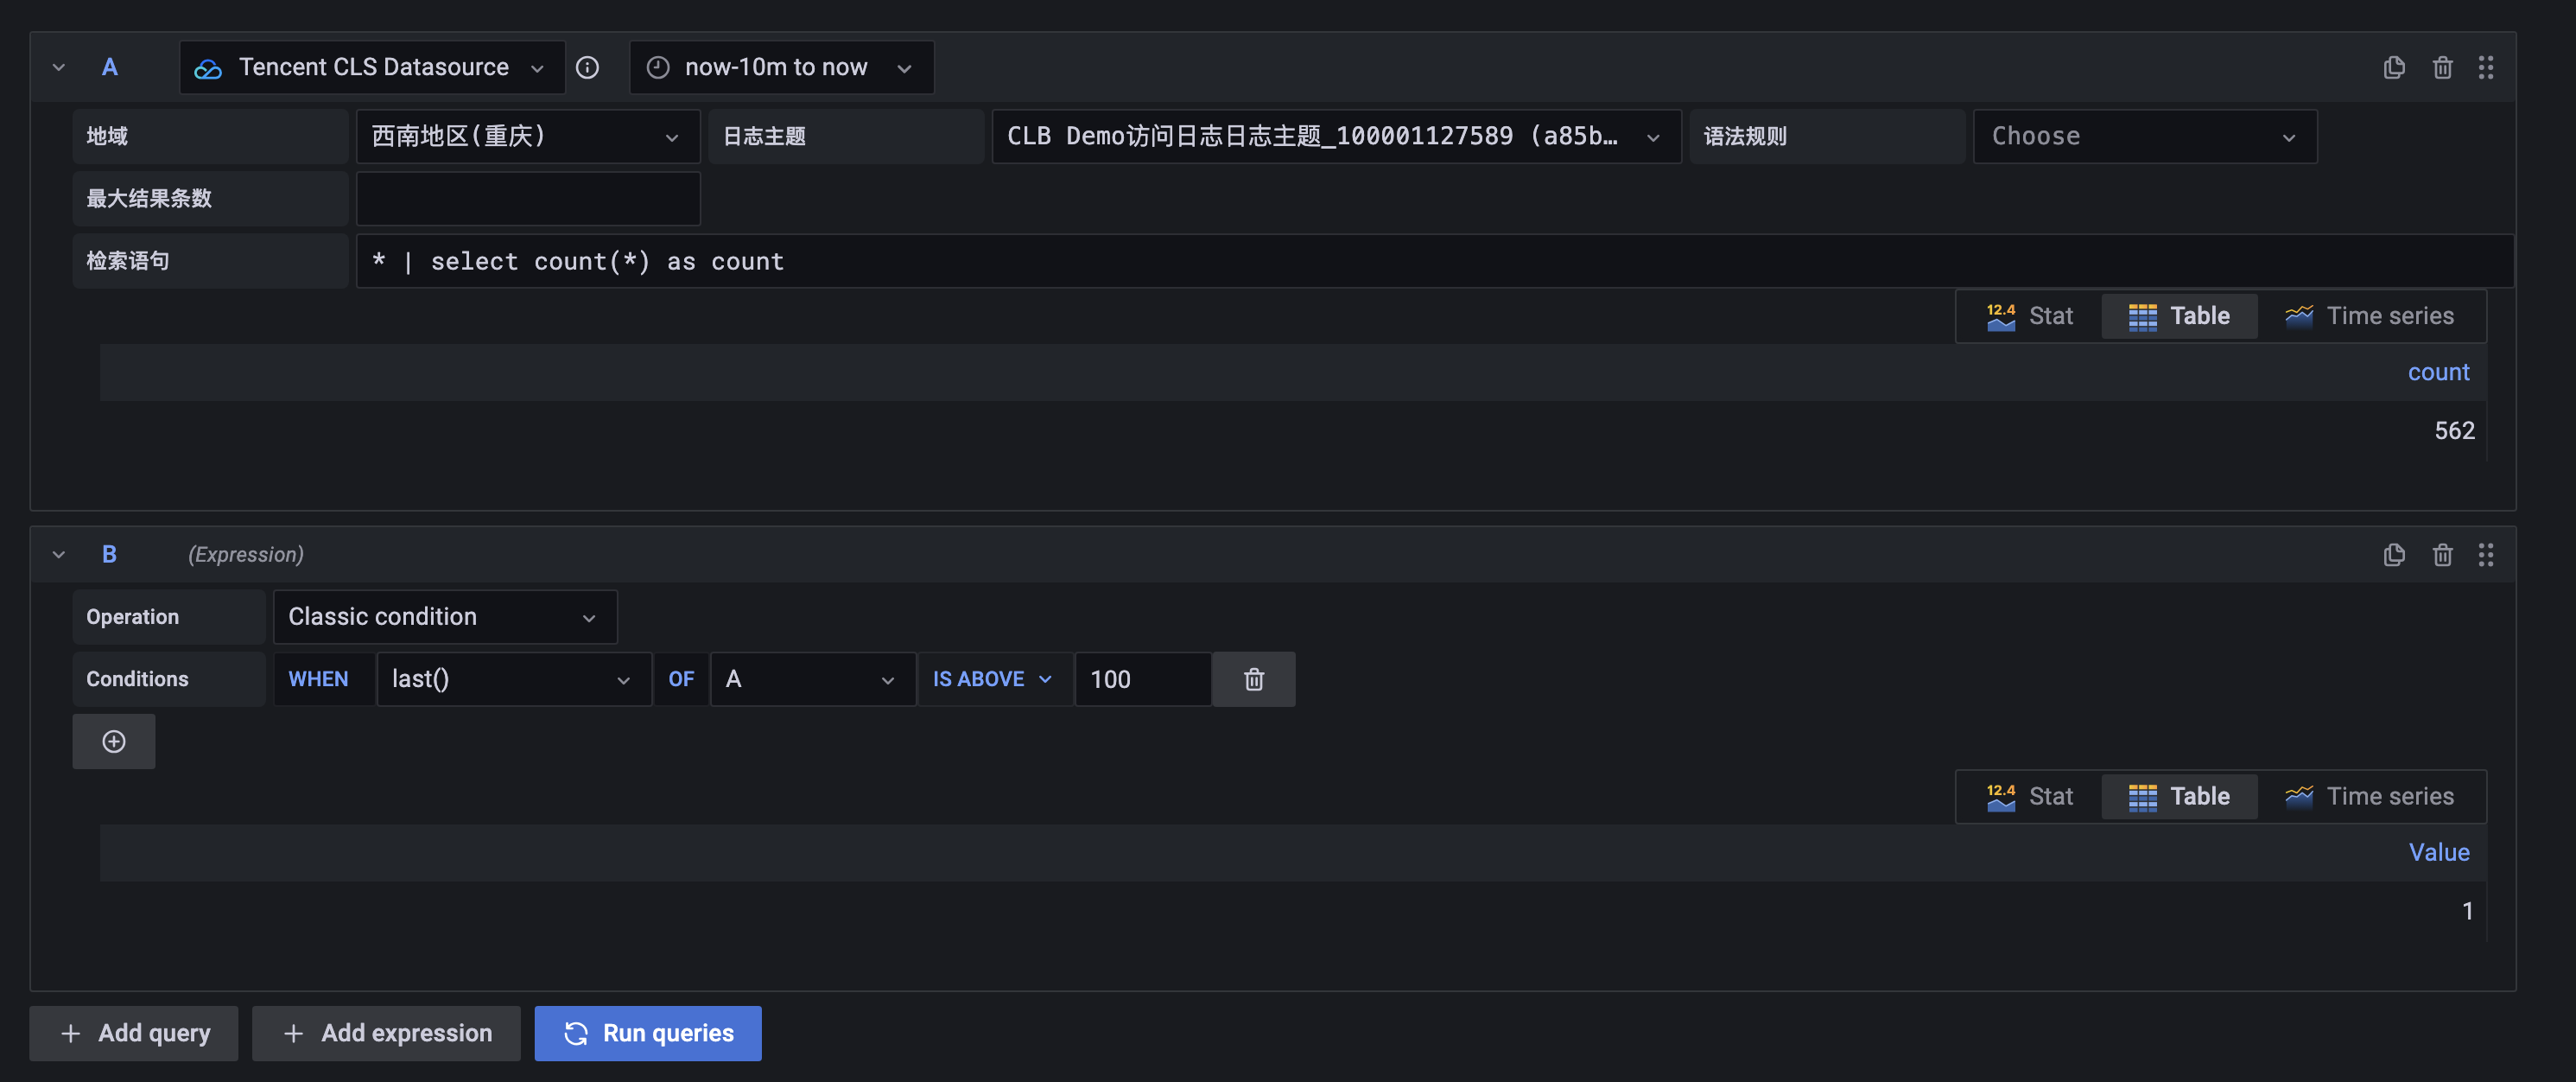2576x1082 pixels.
Task: Click the expression name letter B
Action: [x=110, y=554]
